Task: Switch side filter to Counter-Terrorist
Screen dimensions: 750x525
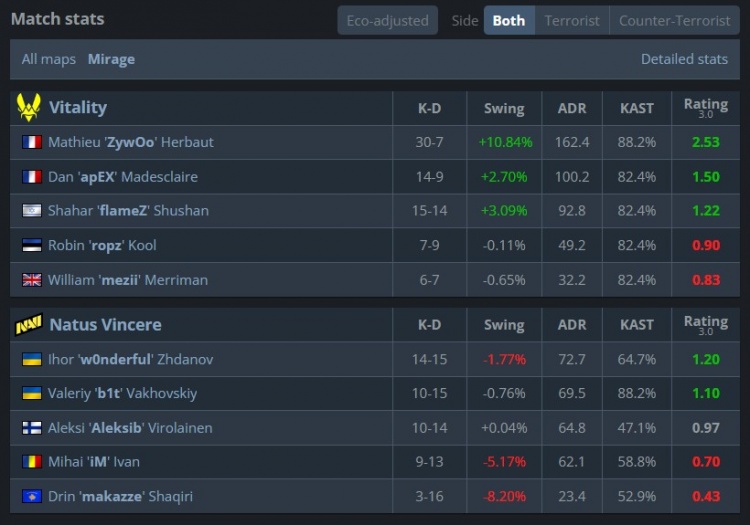Action: (x=675, y=20)
